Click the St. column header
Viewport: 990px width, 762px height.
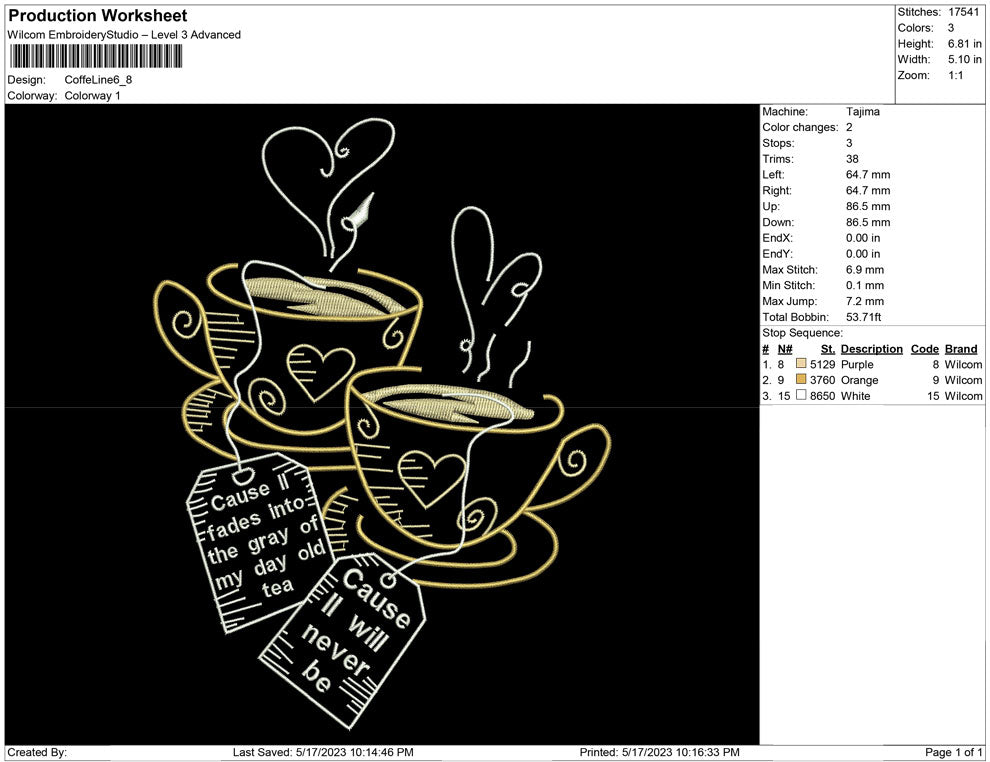coord(827,349)
